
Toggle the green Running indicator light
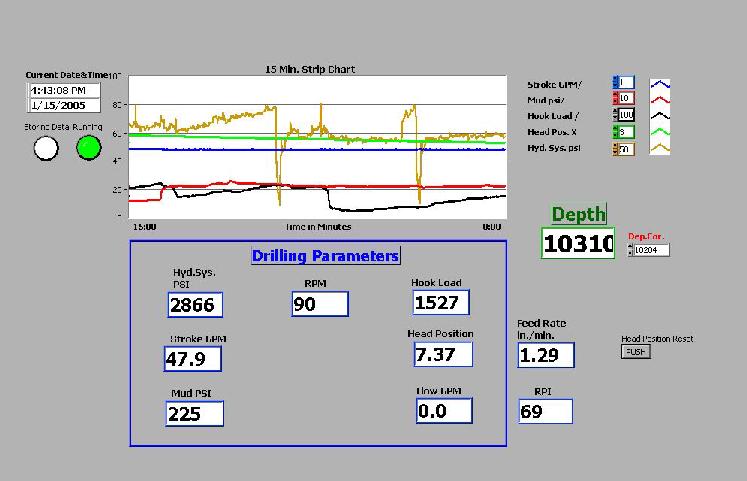point(89,148)
